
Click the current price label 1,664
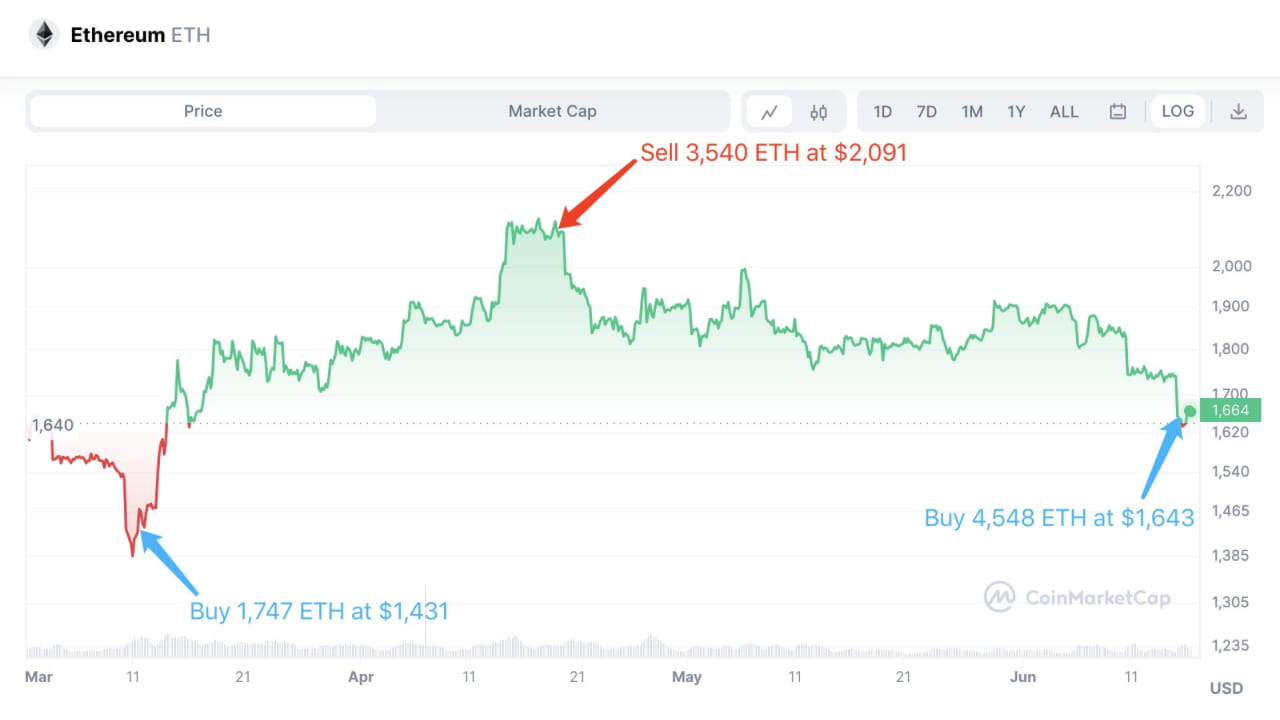point(1231,410)
